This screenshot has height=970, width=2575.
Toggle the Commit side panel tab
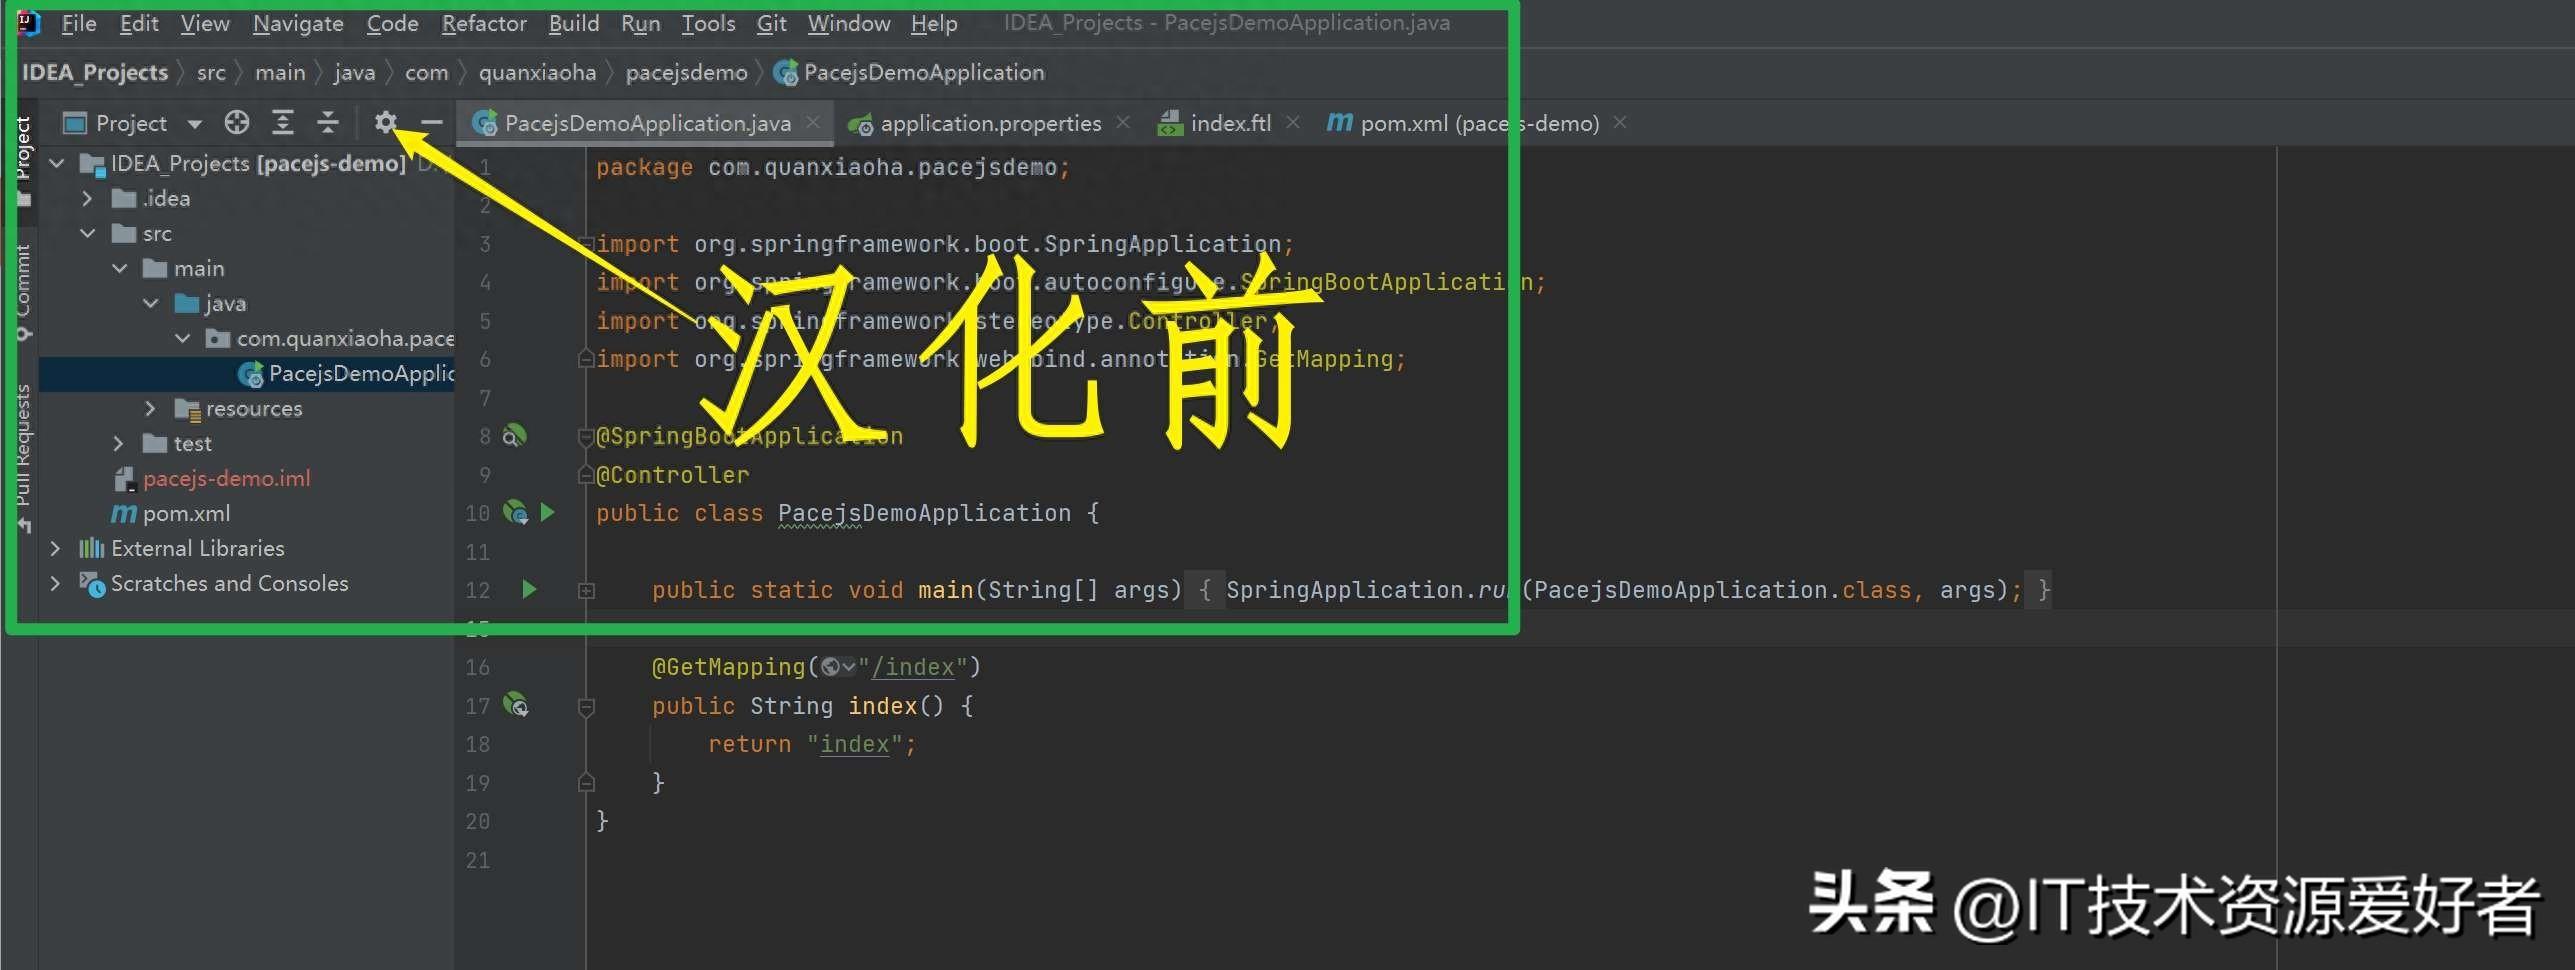pos(24,292)
